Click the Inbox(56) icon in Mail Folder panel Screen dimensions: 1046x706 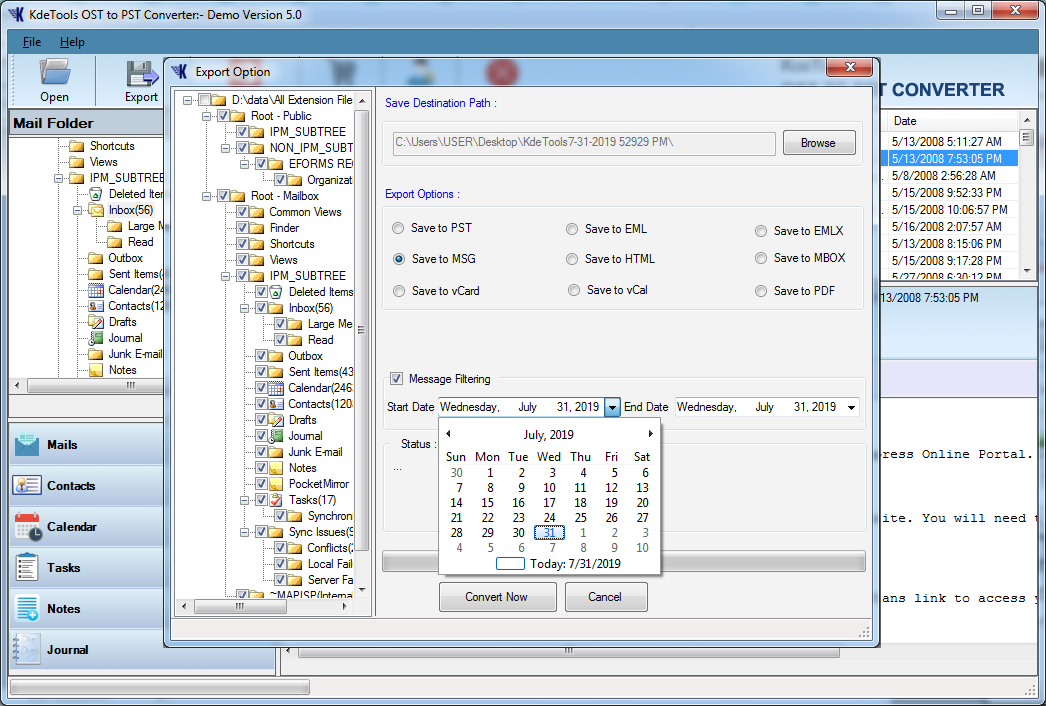point(96,210)
